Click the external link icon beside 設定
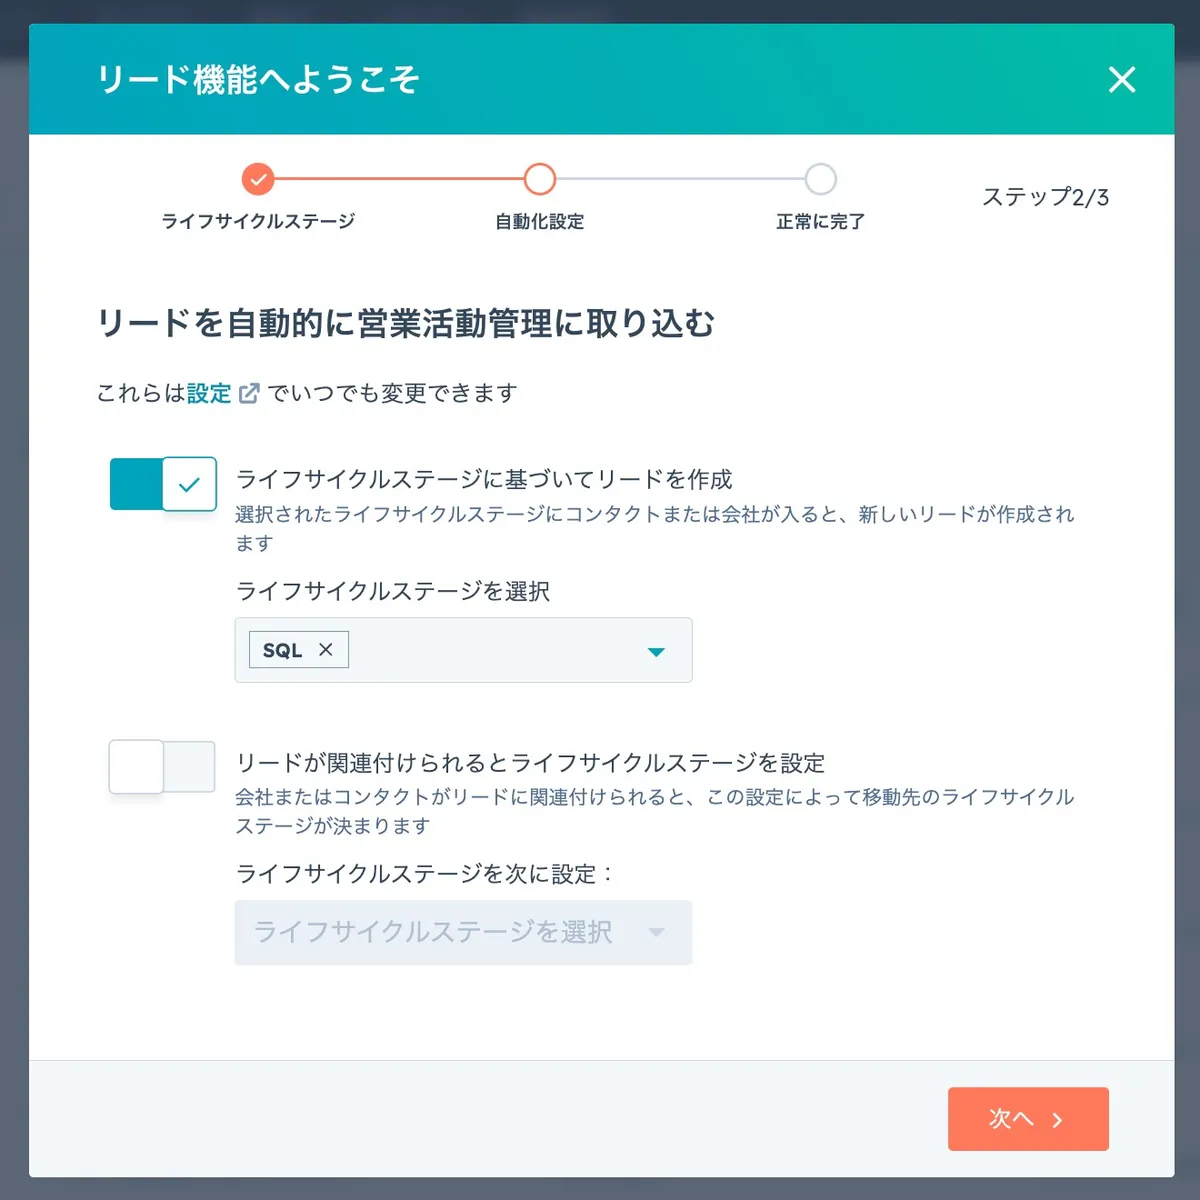This screenshot has height=1200, width=1200. pyautogui.click(x=247, y=392)
